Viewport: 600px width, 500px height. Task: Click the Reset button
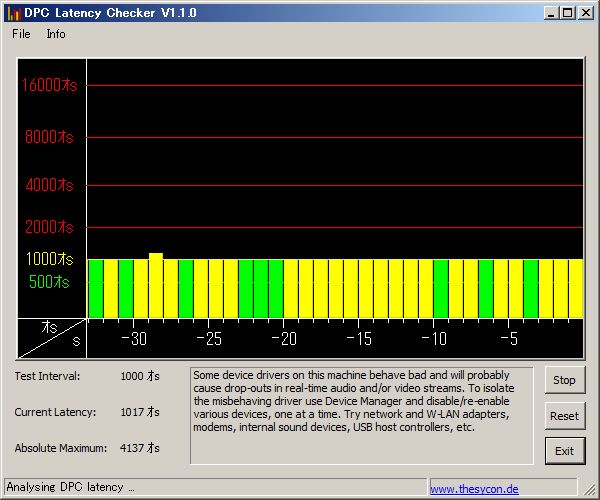[565, 416]
